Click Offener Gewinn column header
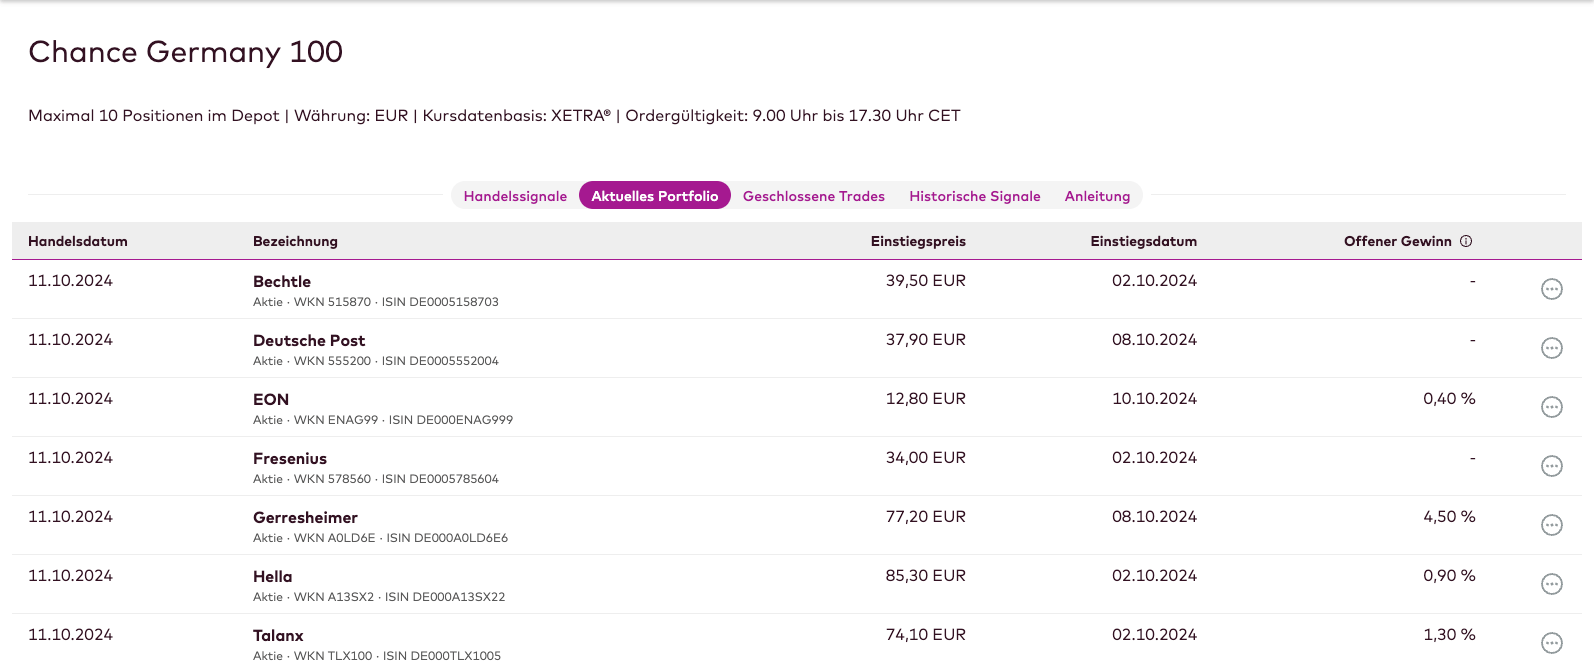The image size is (1594, 670). coord(1398,241)
